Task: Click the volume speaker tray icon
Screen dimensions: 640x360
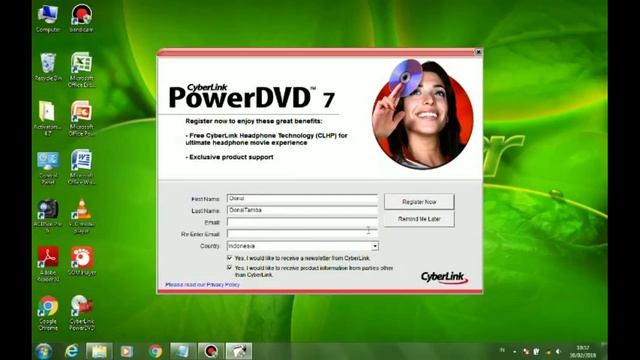Action: 558,351
